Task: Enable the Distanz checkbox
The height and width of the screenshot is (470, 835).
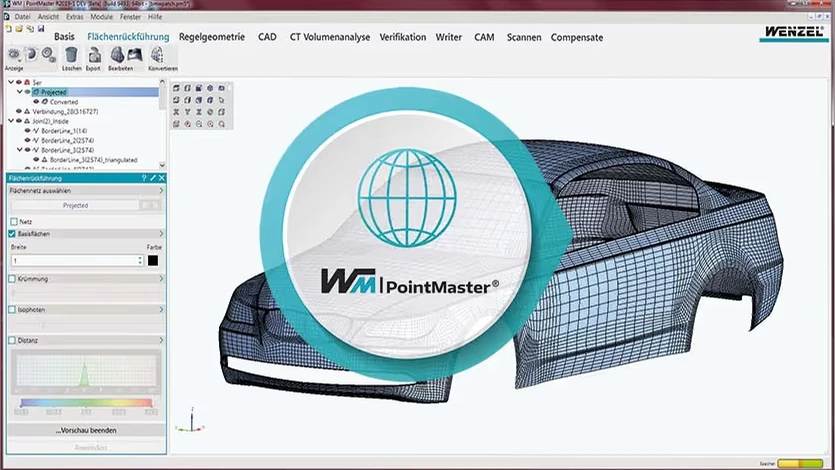Action: click(x=12, y=340)
